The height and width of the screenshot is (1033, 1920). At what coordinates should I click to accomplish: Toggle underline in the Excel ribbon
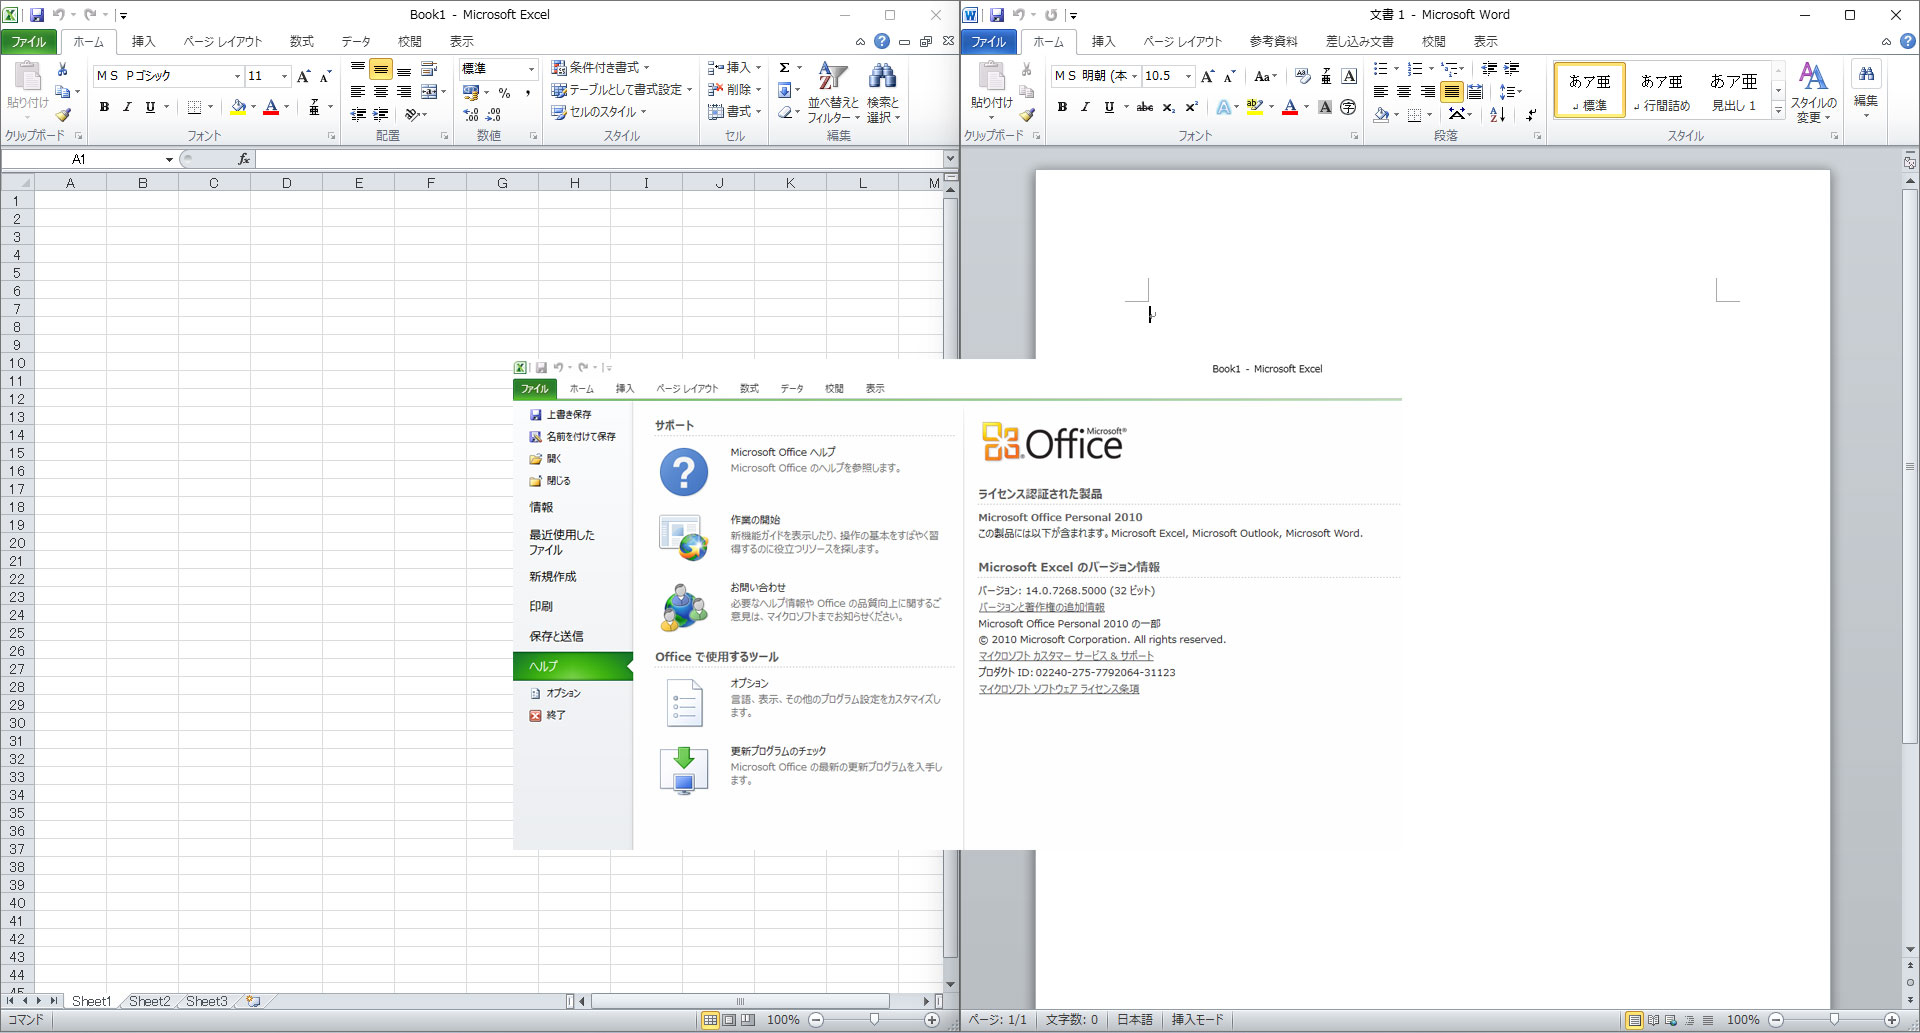click(x=150, y=107)
